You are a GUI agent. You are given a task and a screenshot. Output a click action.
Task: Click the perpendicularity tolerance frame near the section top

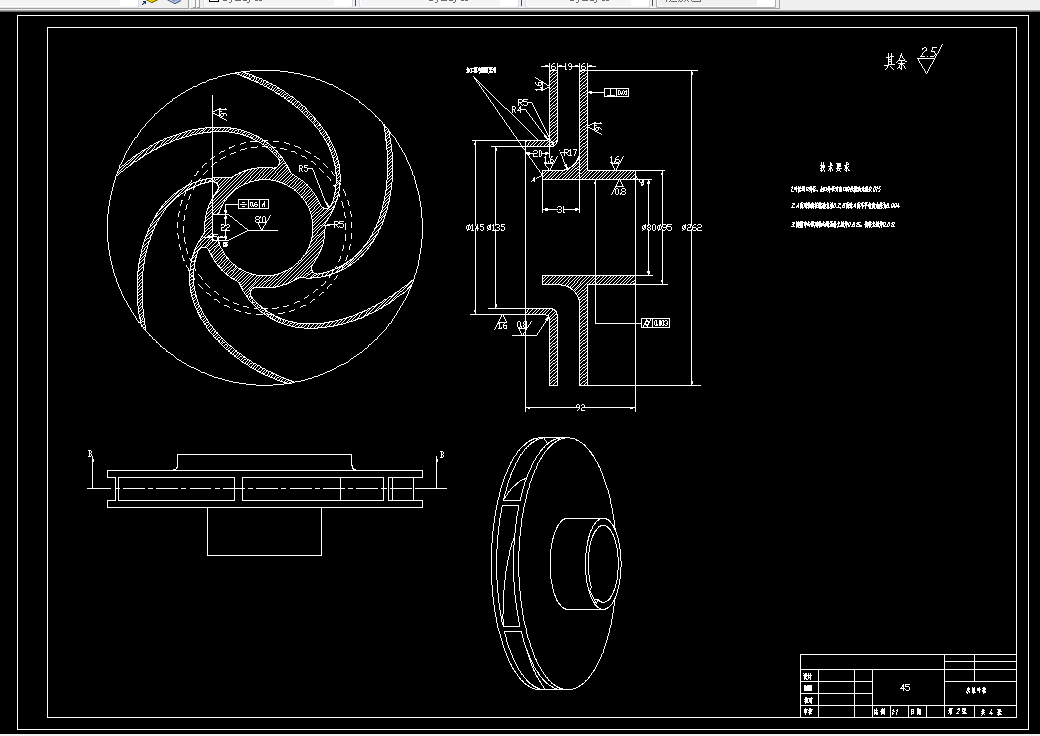617,92
